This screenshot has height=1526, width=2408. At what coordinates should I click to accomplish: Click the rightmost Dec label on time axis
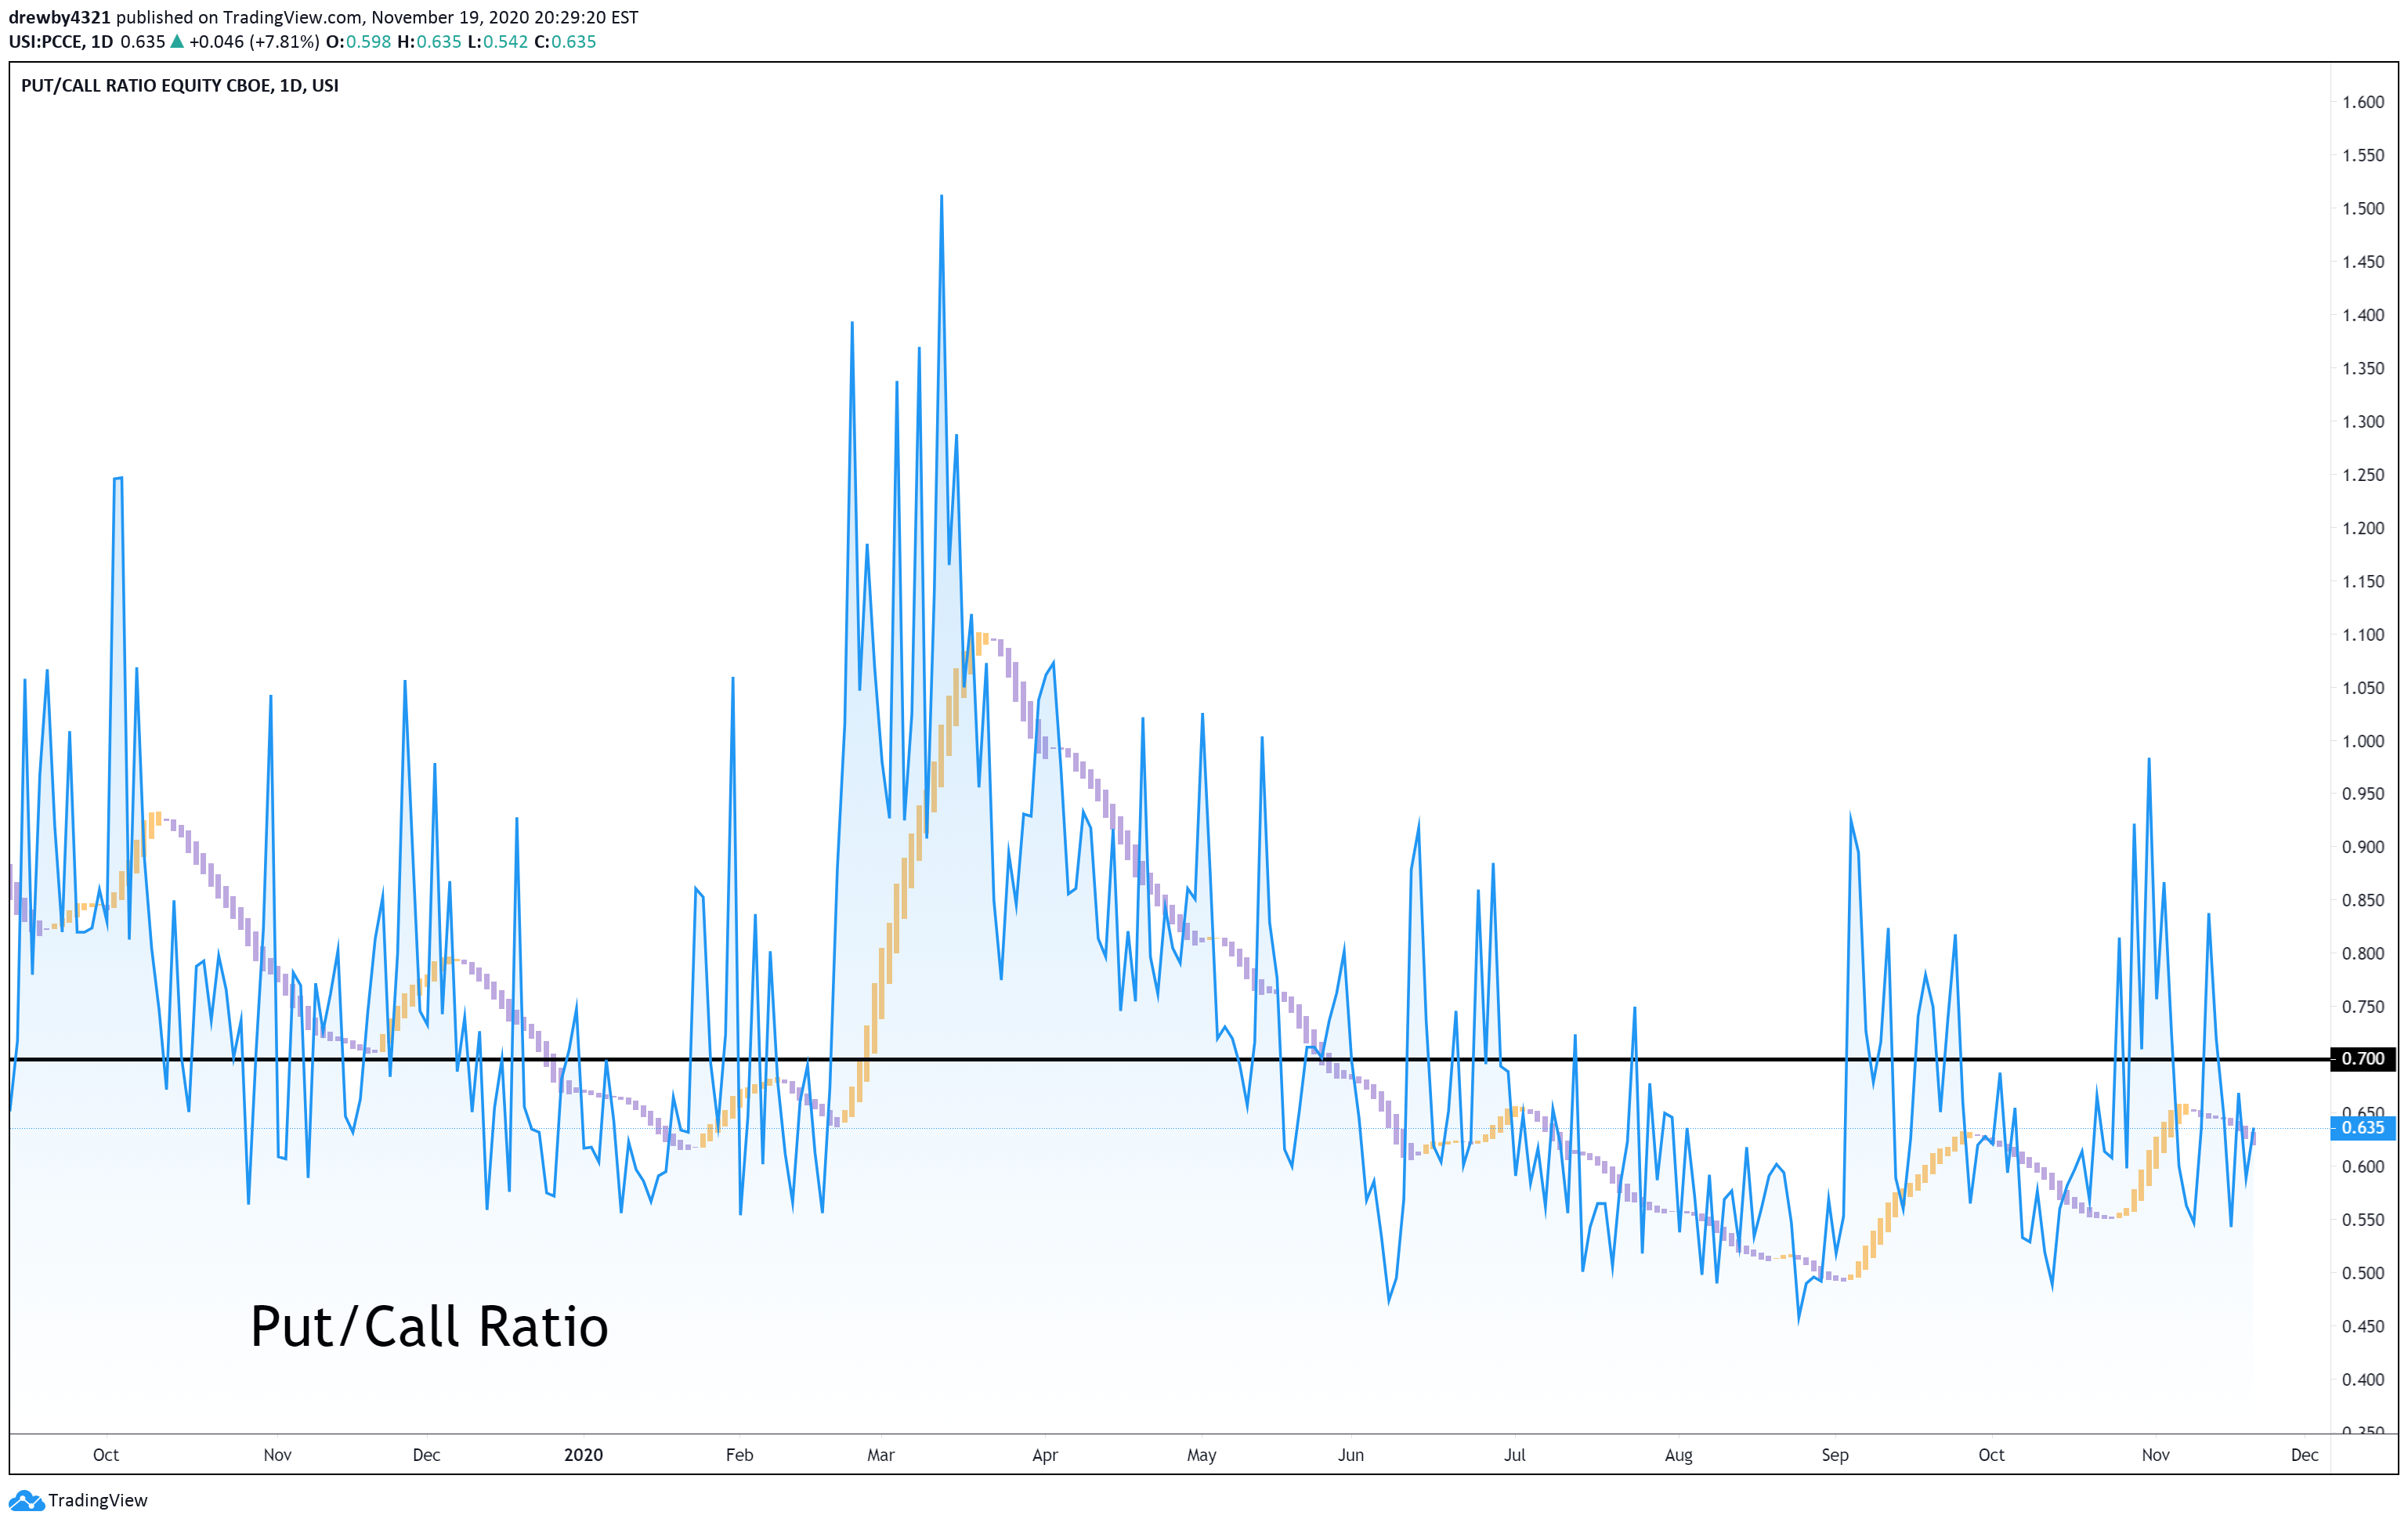(x=2304, y=1455)
